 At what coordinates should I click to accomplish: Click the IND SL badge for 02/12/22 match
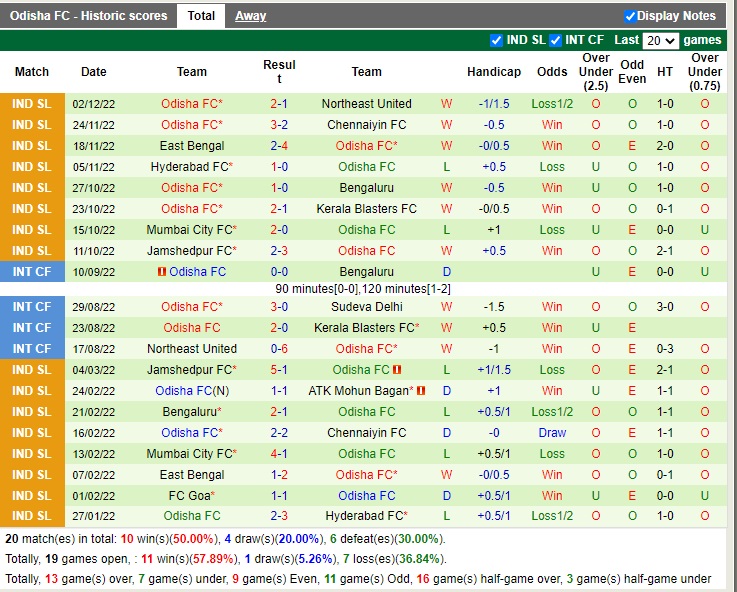32,104
